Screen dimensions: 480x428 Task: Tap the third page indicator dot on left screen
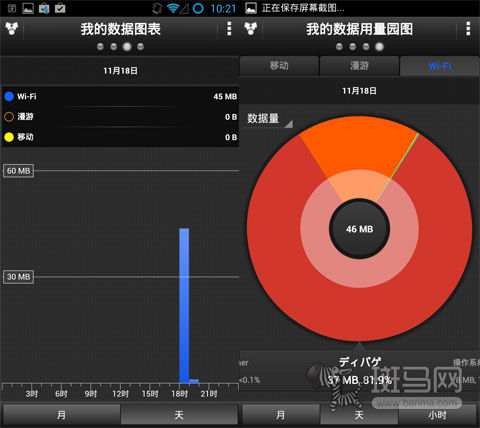(x=127, y=47)
